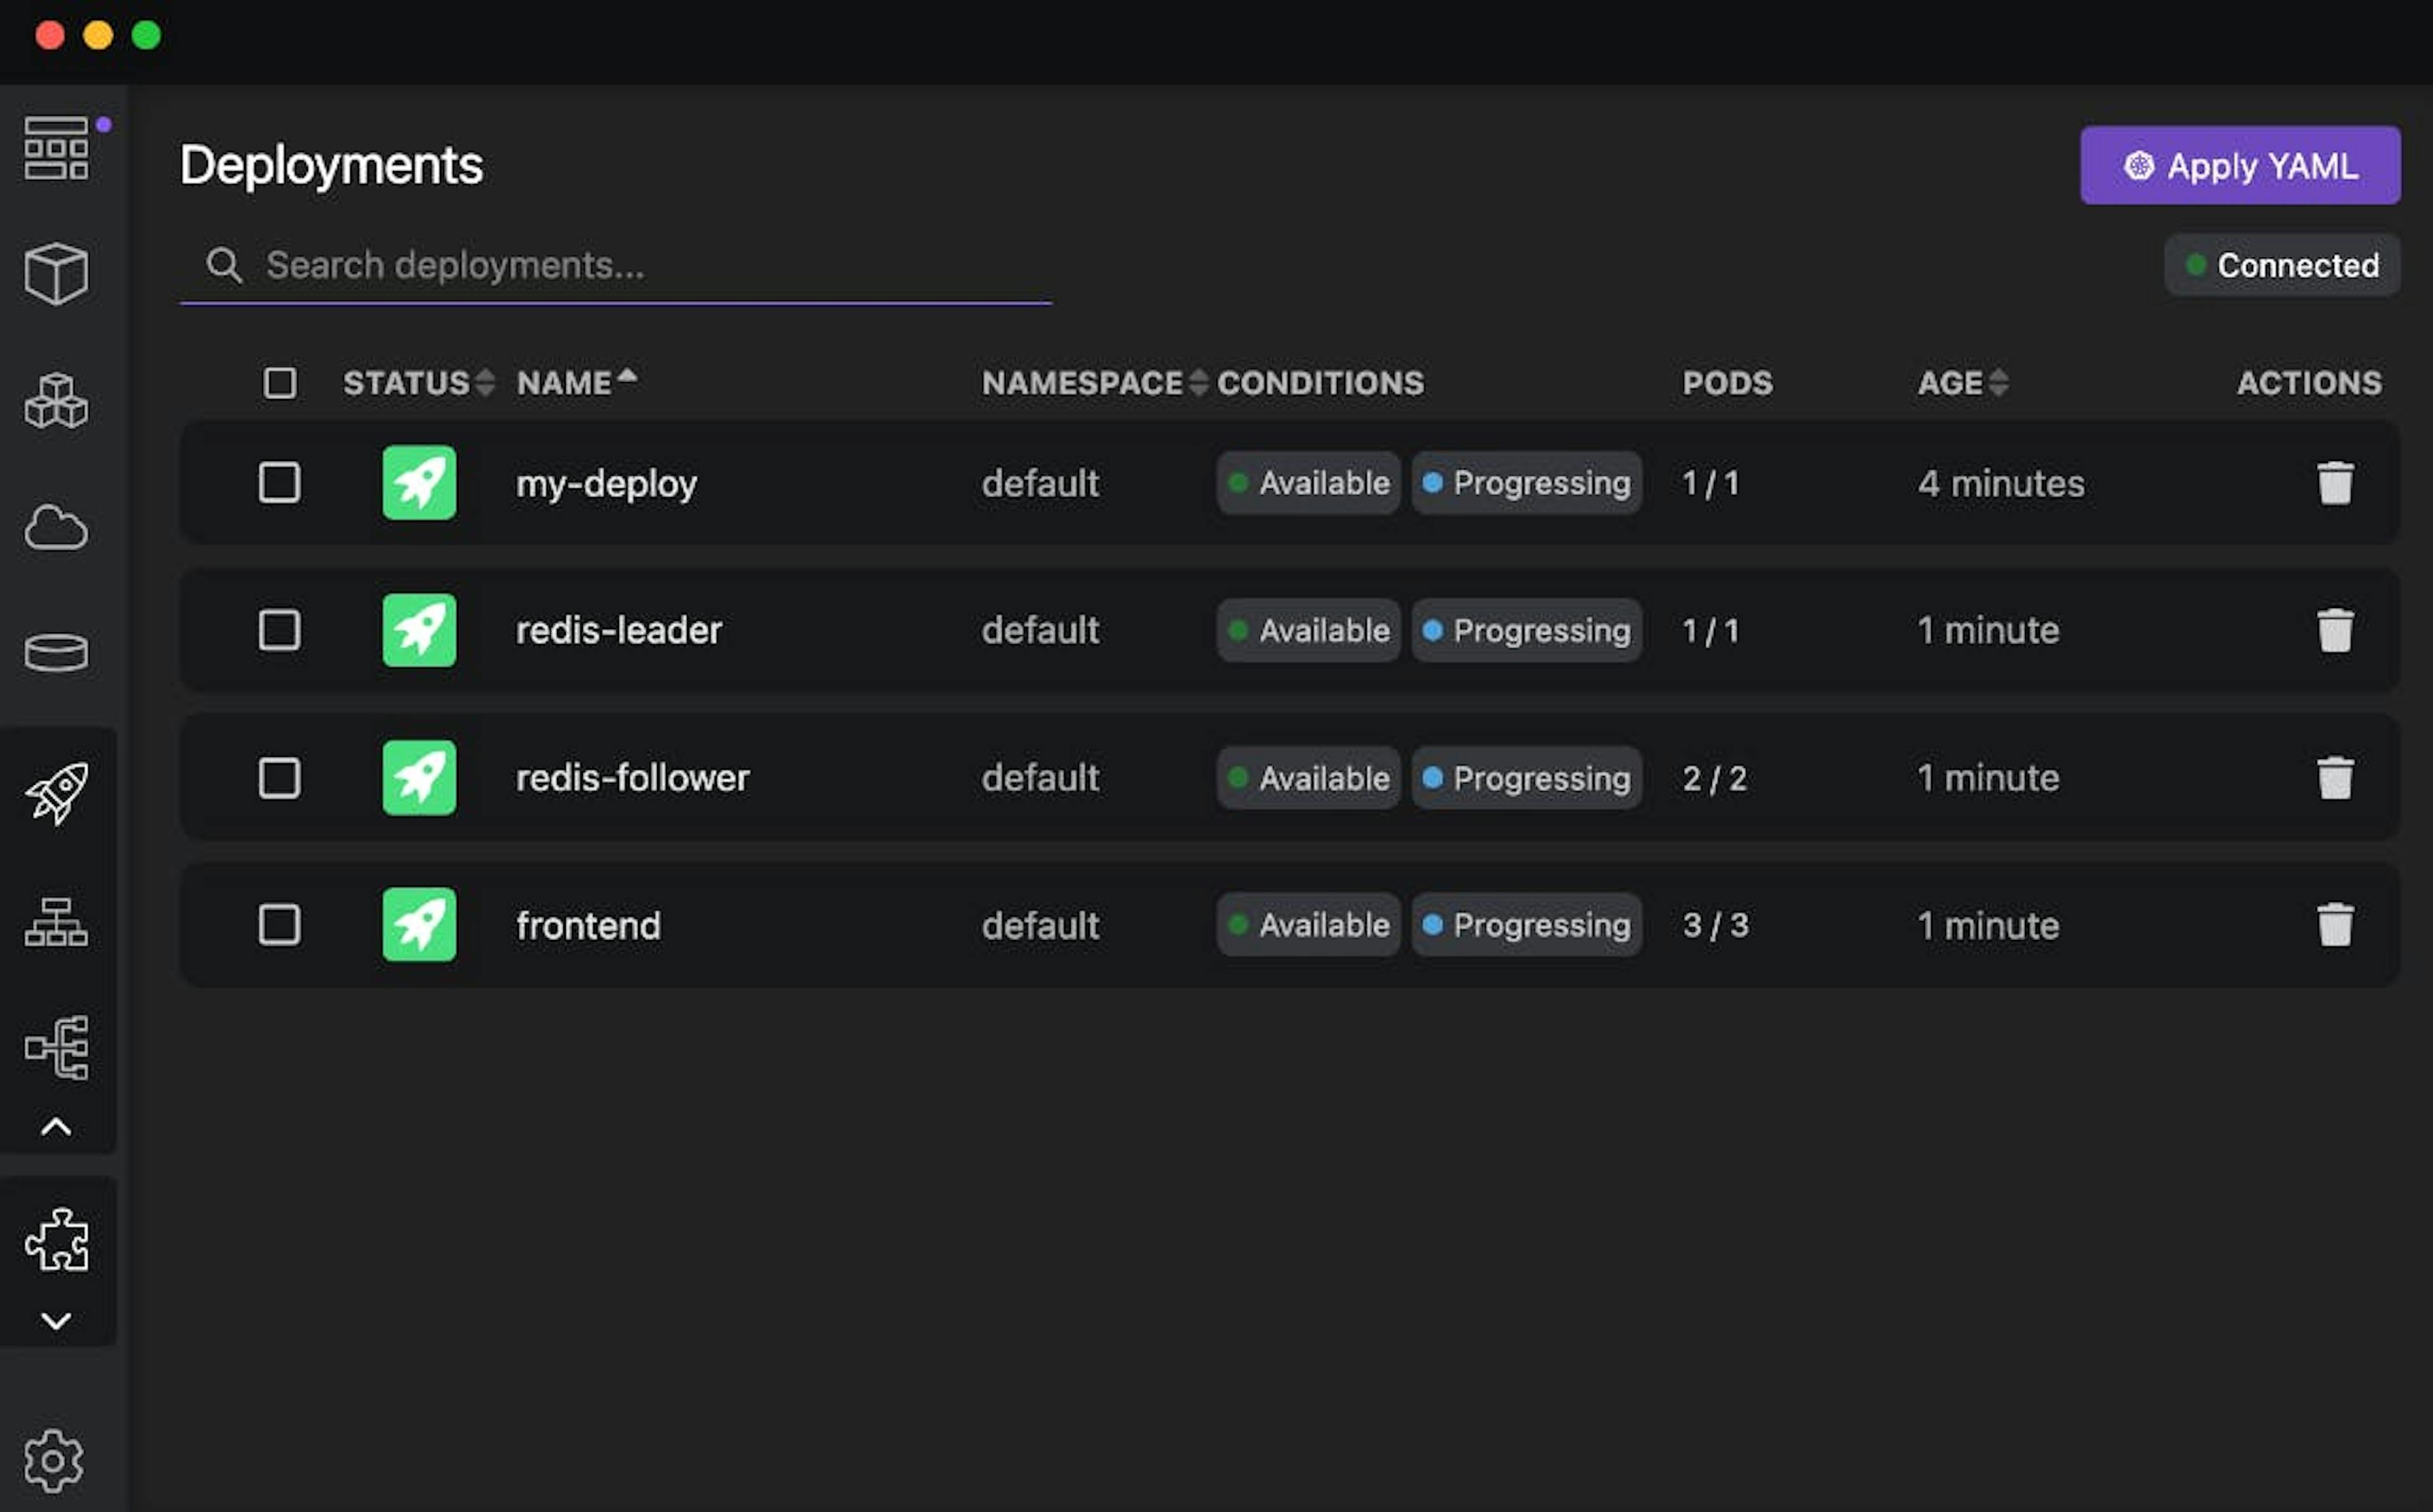This screenshot has width=2433, height=1512.
Task: Open the stacked cubes workloads icon
Action: 56,401
